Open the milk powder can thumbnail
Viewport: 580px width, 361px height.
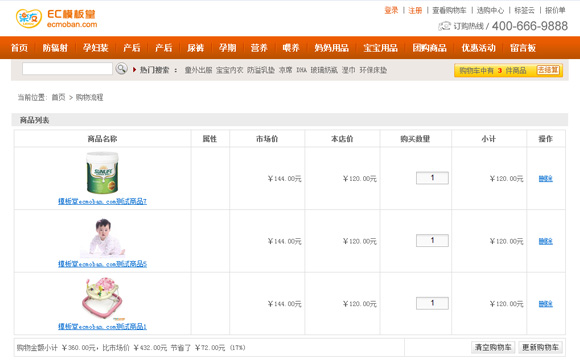(x=102, y=173)
